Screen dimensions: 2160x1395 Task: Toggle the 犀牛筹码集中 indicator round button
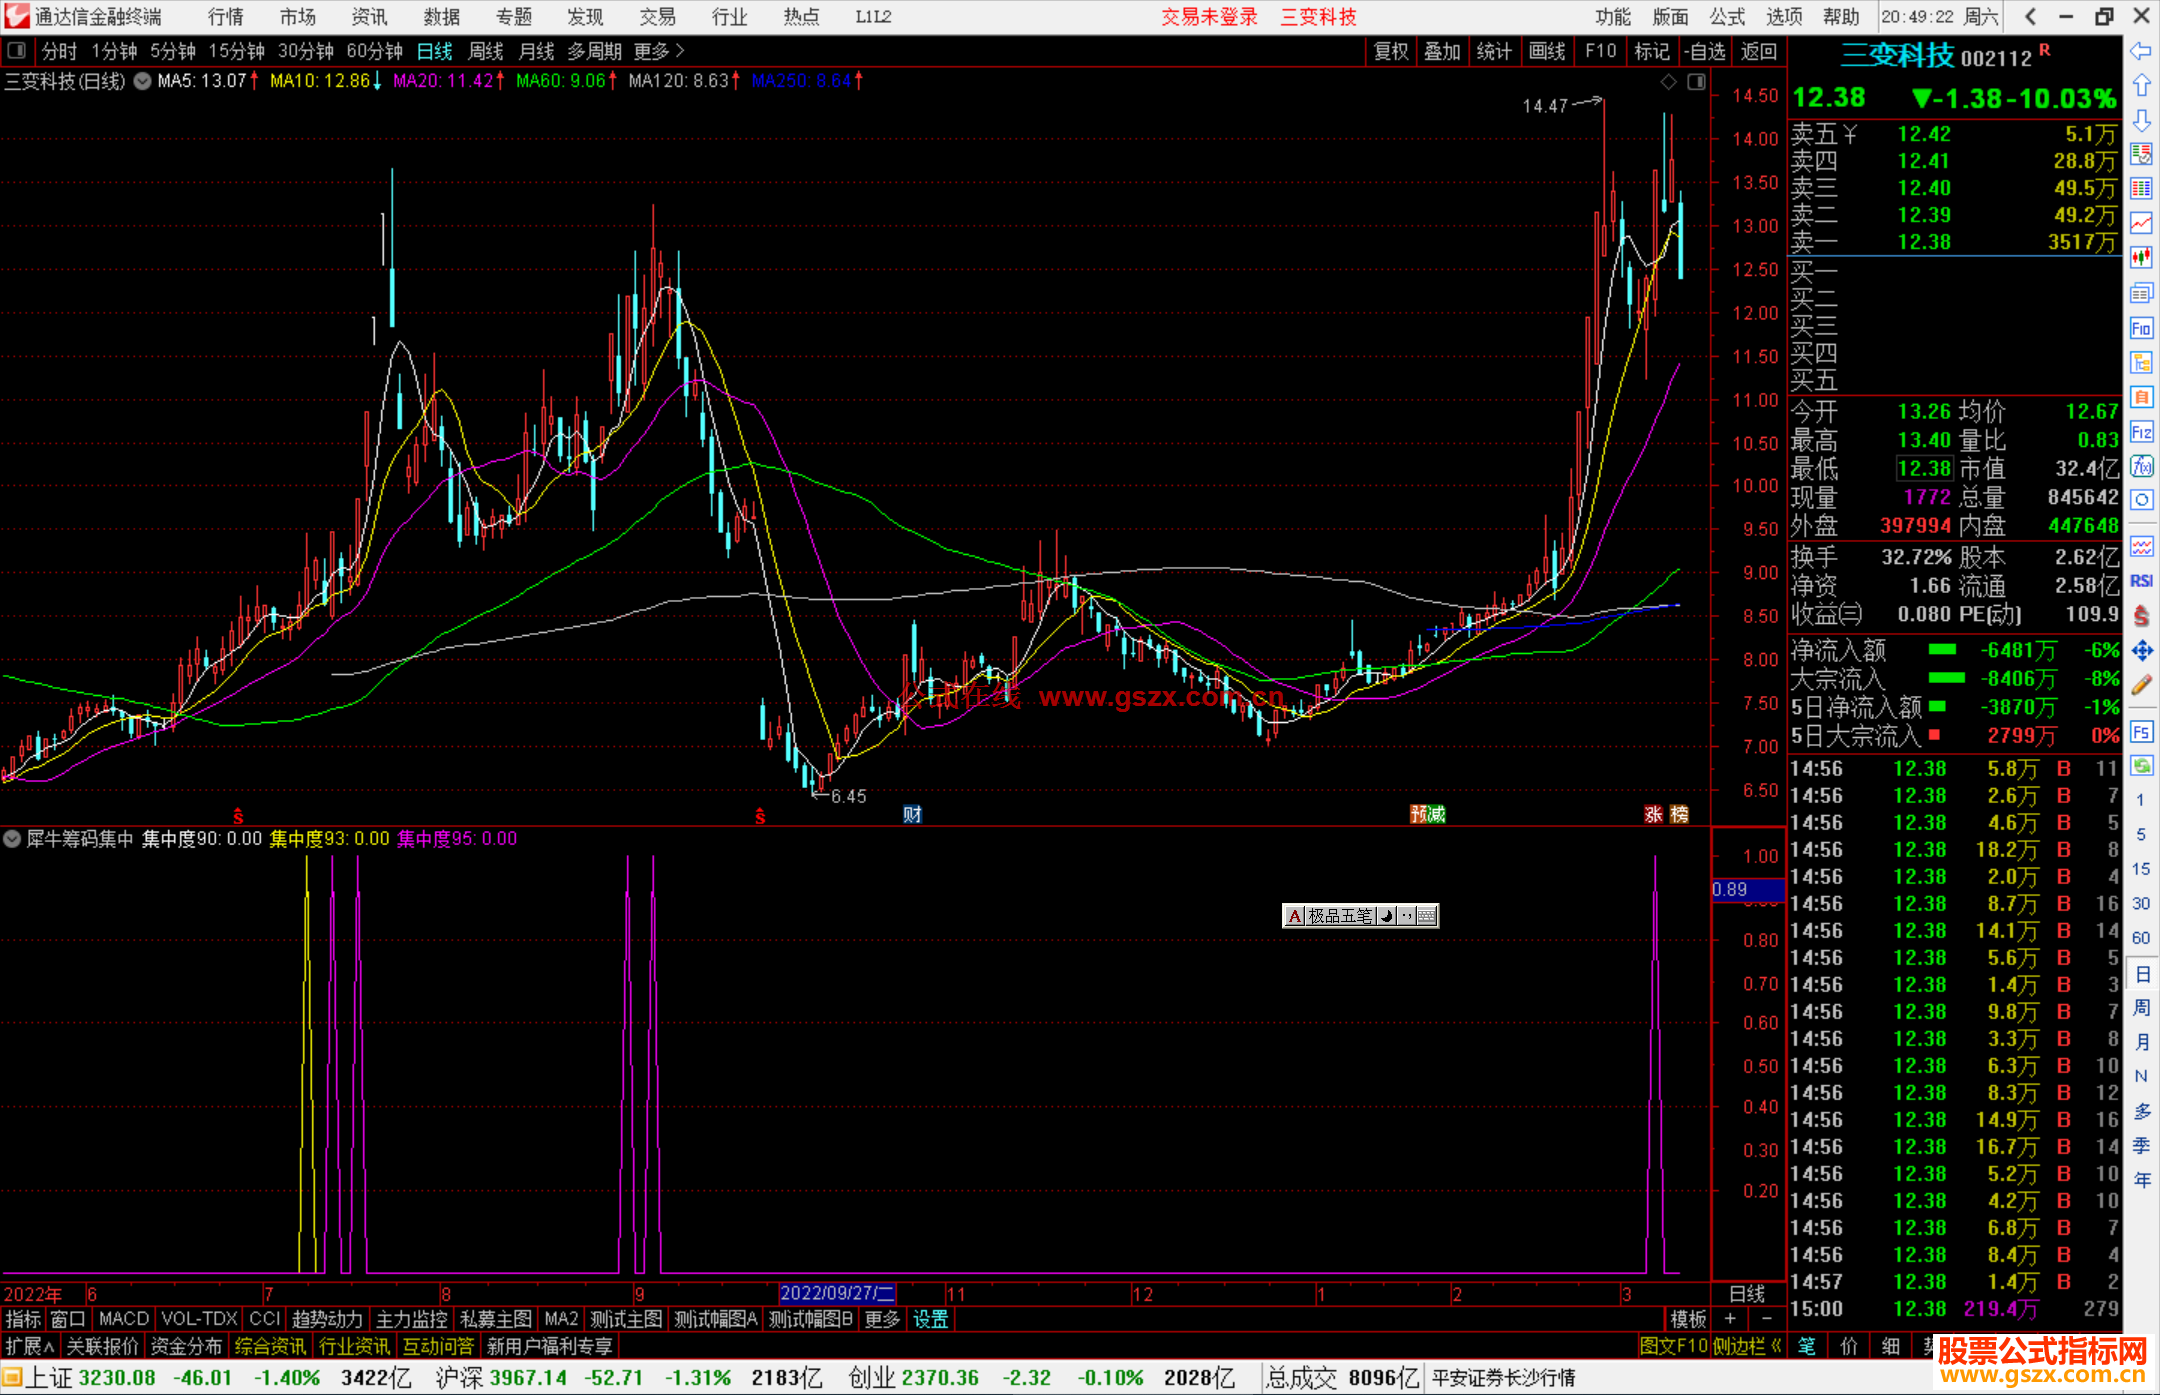pyautogui.click(x=12, y=839)
